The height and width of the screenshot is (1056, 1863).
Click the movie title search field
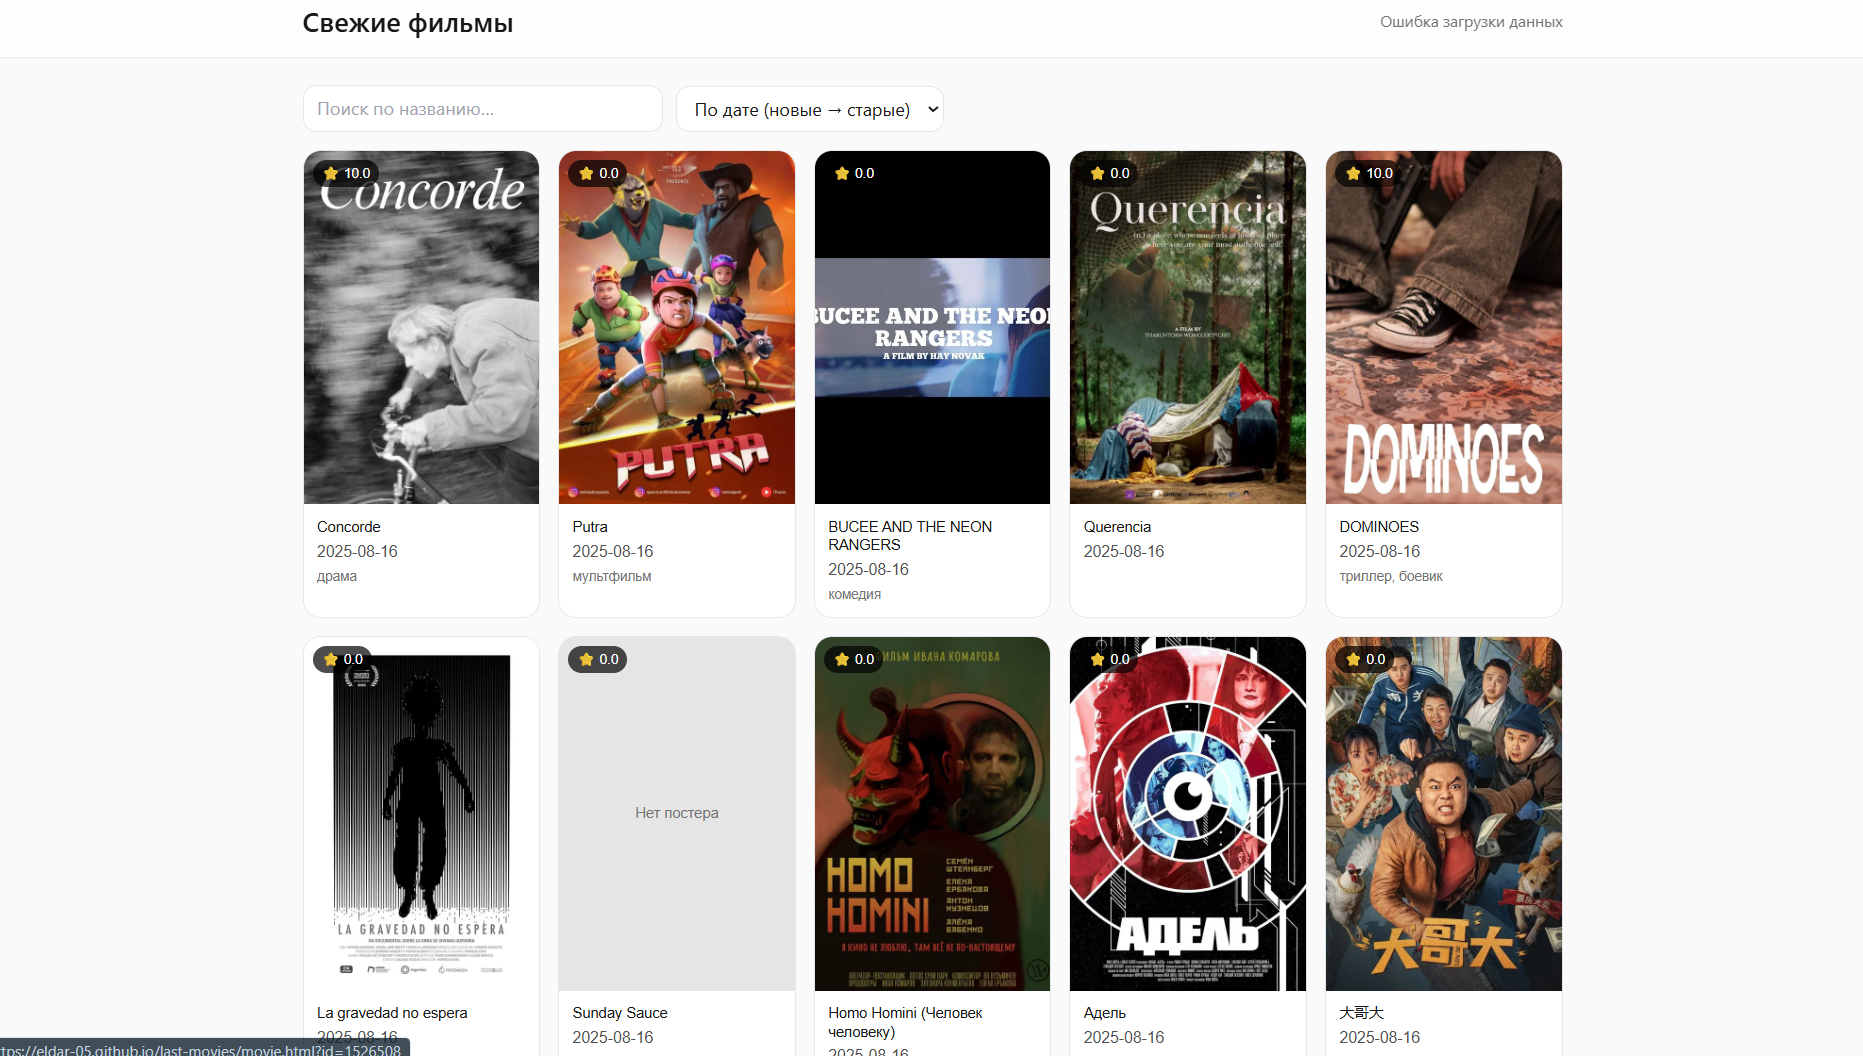(x=482, y=109)
